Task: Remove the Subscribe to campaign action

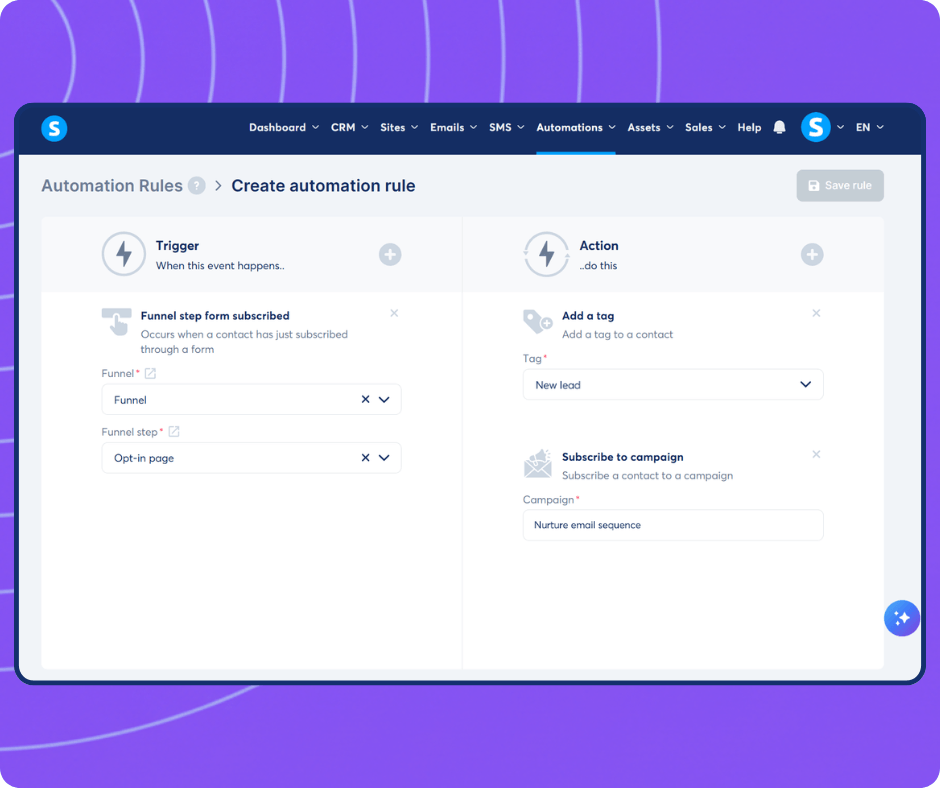Action: (x=816, y=454)
